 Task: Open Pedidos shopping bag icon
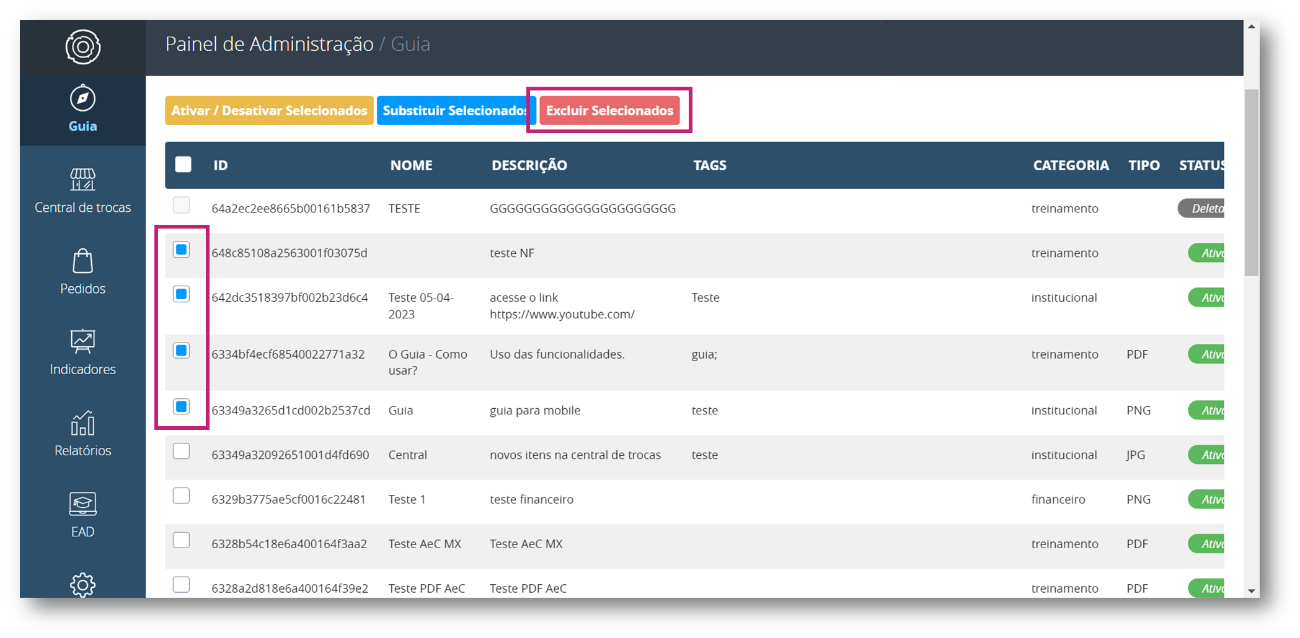pyautogui.click(x=83, y=261)
